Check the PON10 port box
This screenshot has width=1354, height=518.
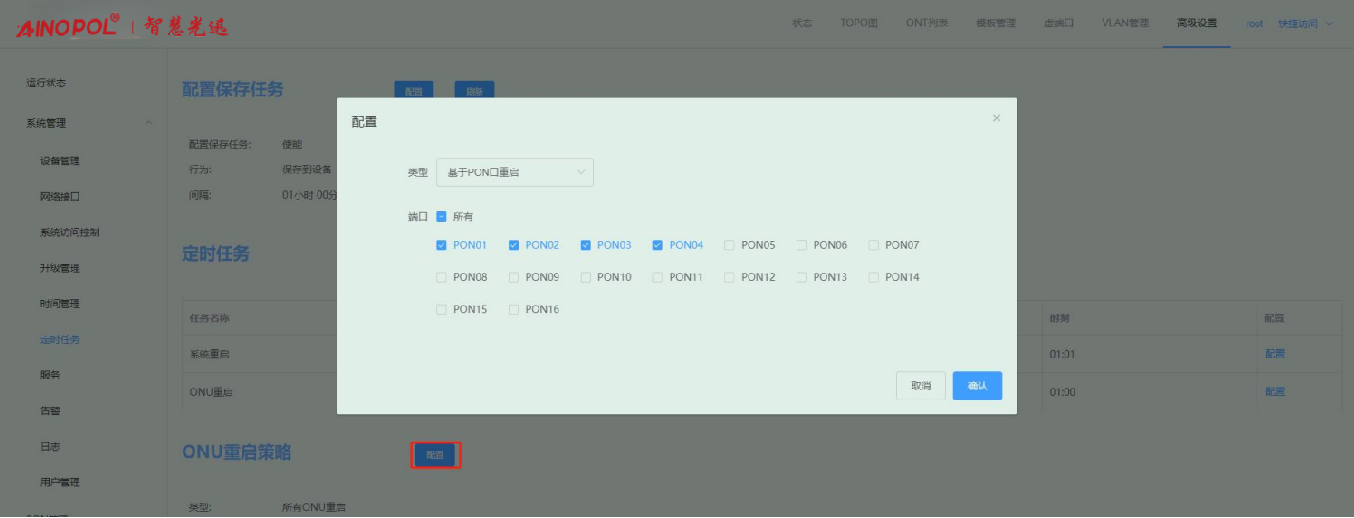(586, 278)
